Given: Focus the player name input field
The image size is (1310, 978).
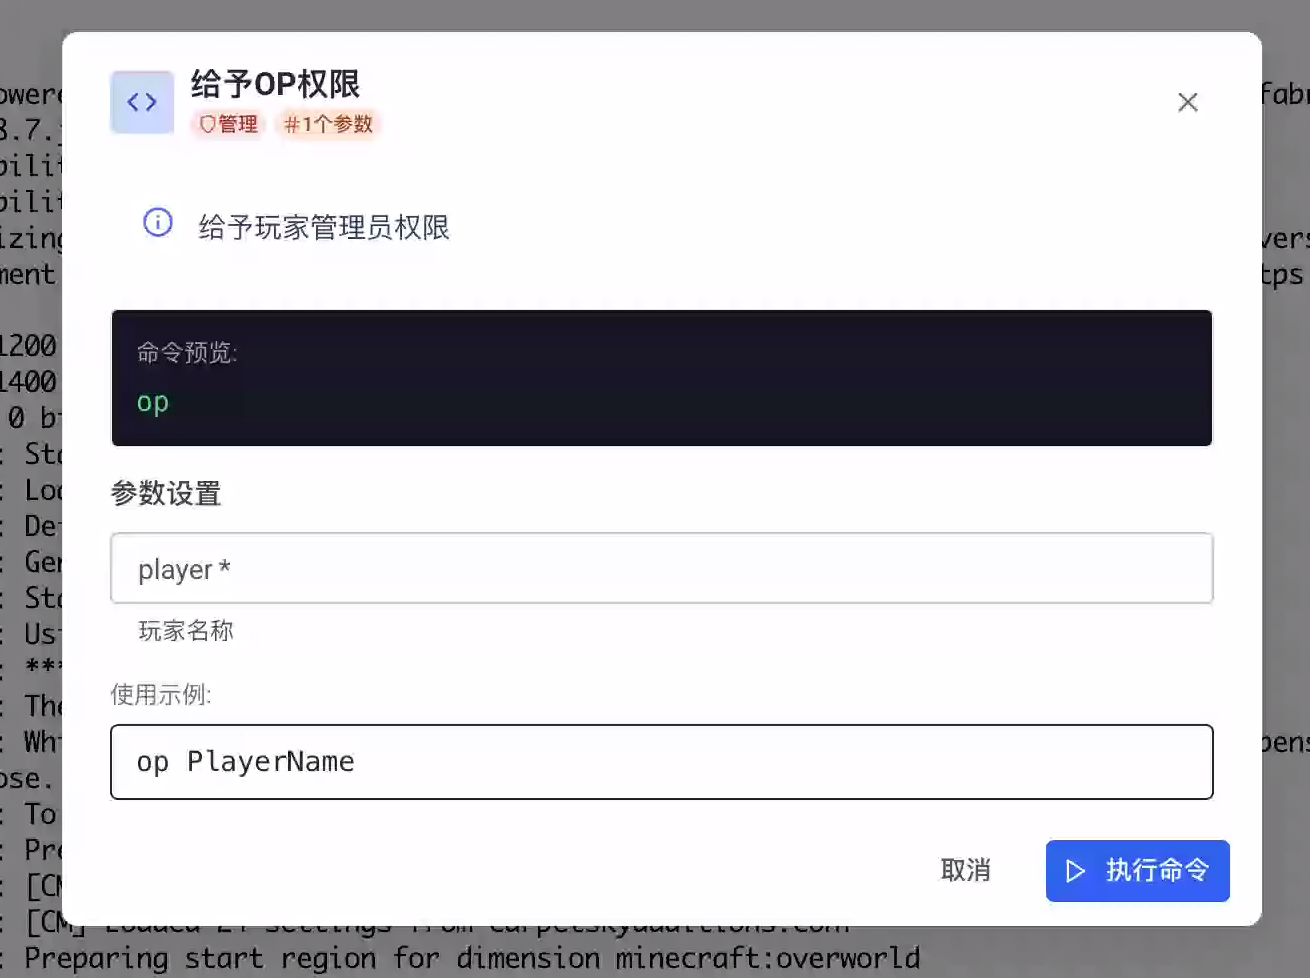Looking at the screenshot, I should click(x=662, y=568).
